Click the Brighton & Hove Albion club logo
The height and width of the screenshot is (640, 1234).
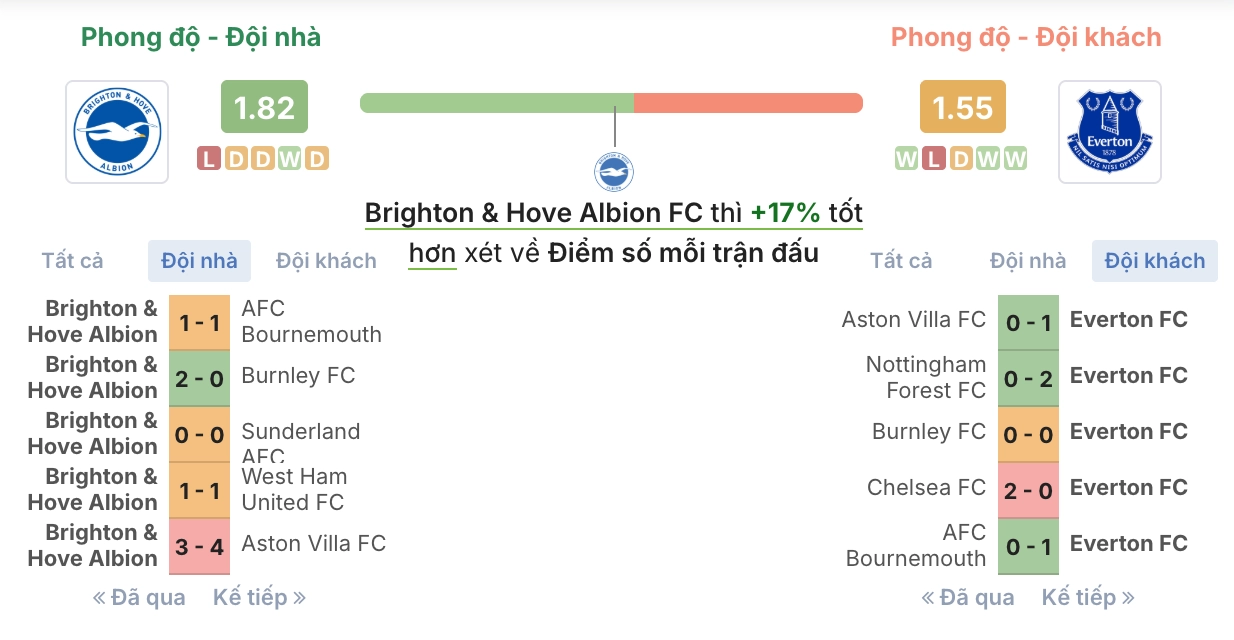pyautogui.click(x=116, y=131)
